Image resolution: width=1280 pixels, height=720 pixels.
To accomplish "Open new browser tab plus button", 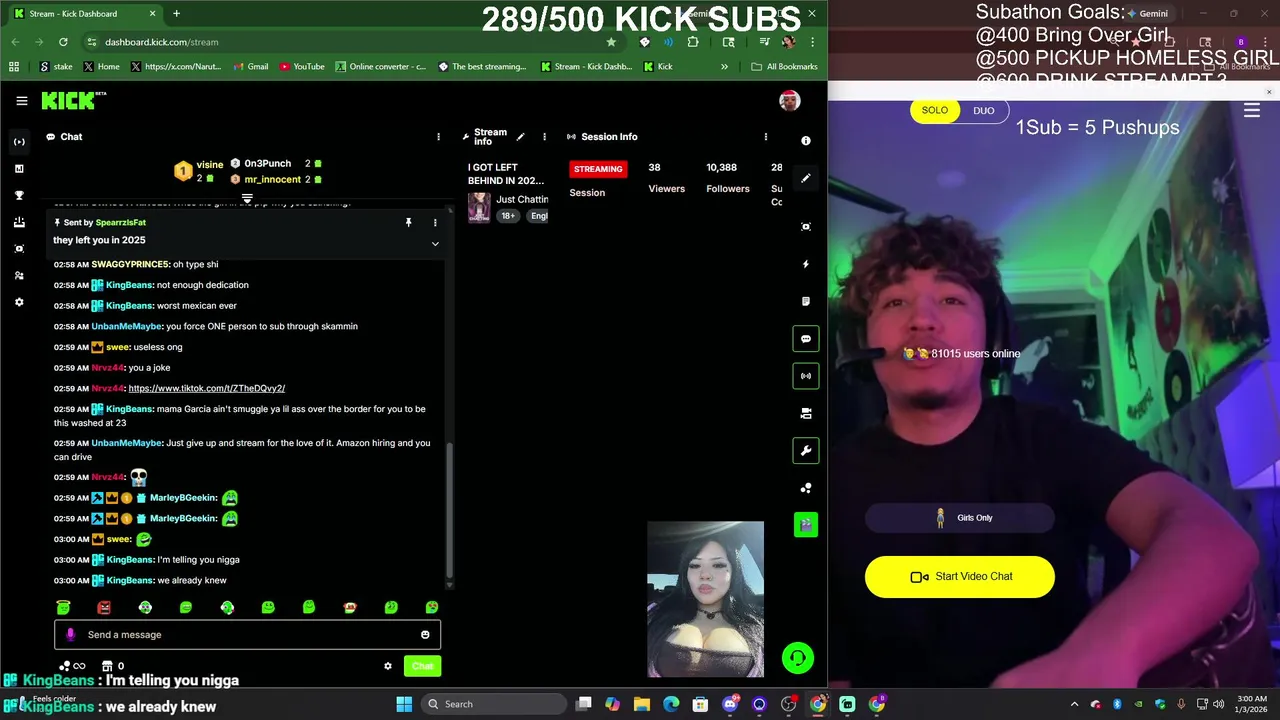I will click(x=176, y=14).
